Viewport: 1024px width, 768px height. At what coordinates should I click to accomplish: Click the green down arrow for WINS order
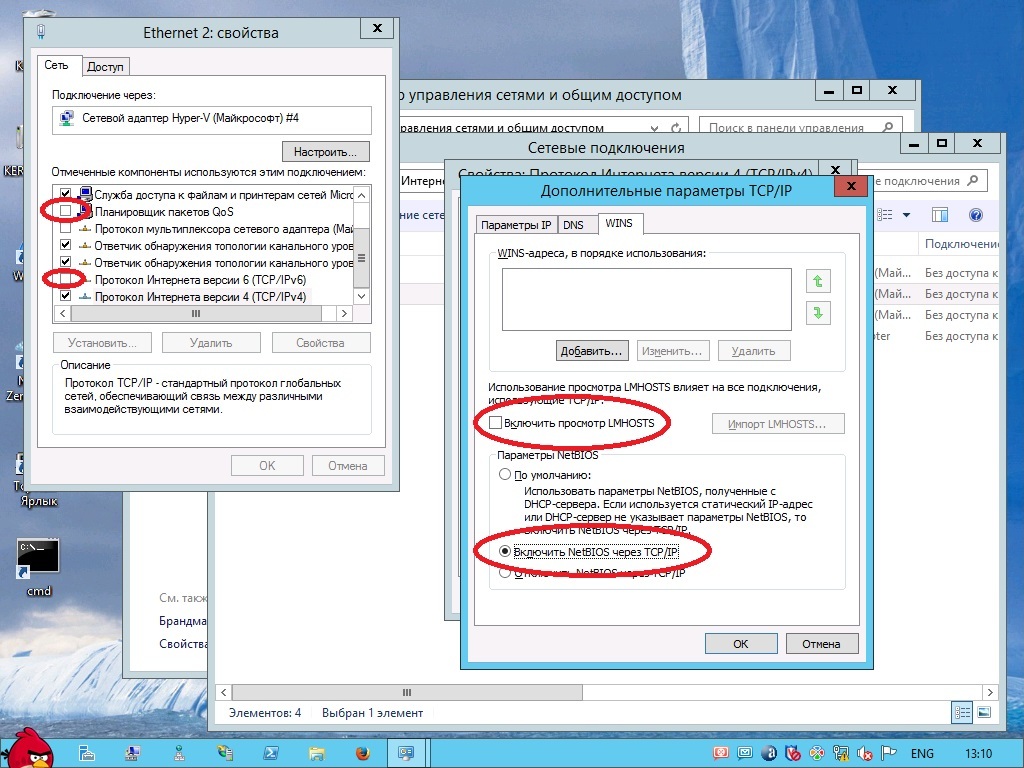point(818,313)
